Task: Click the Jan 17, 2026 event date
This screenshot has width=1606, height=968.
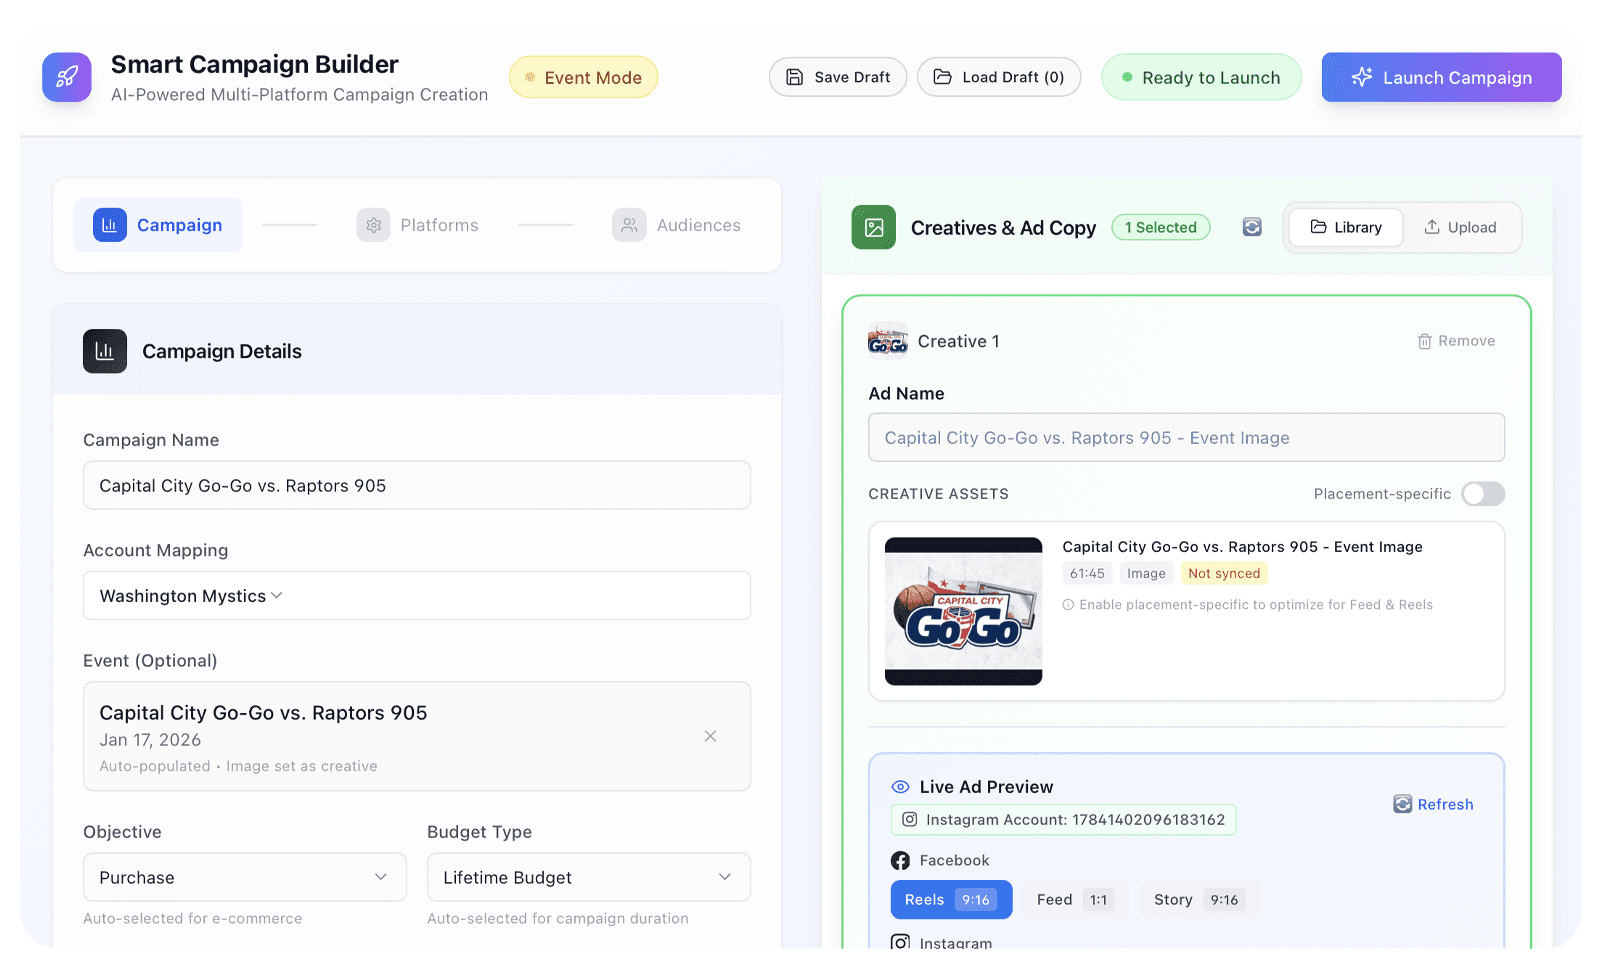Action: 150,740
